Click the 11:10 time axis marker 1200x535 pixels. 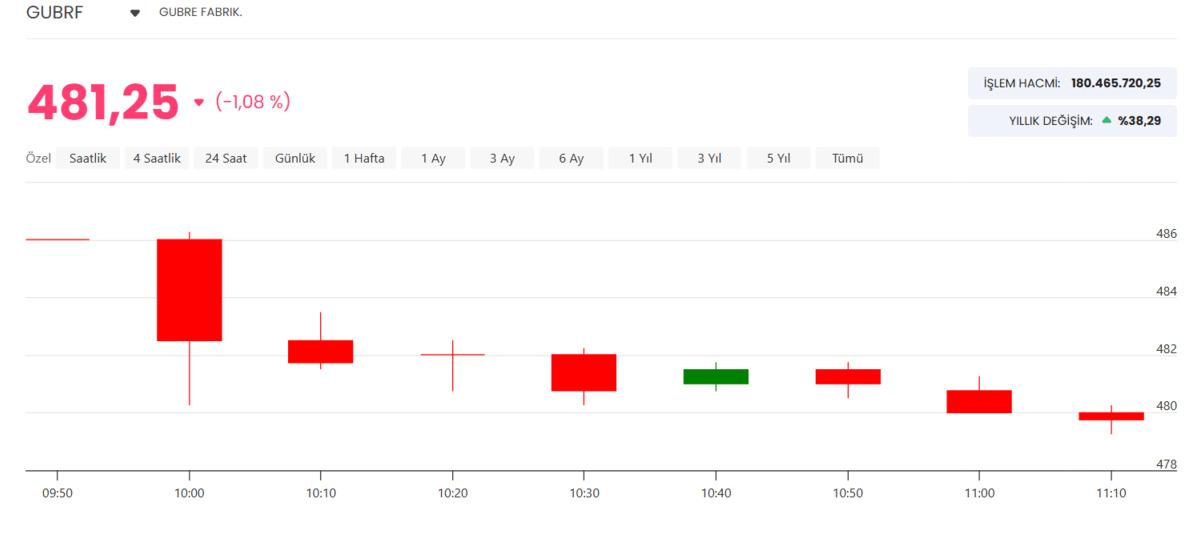click(1111, 493)
